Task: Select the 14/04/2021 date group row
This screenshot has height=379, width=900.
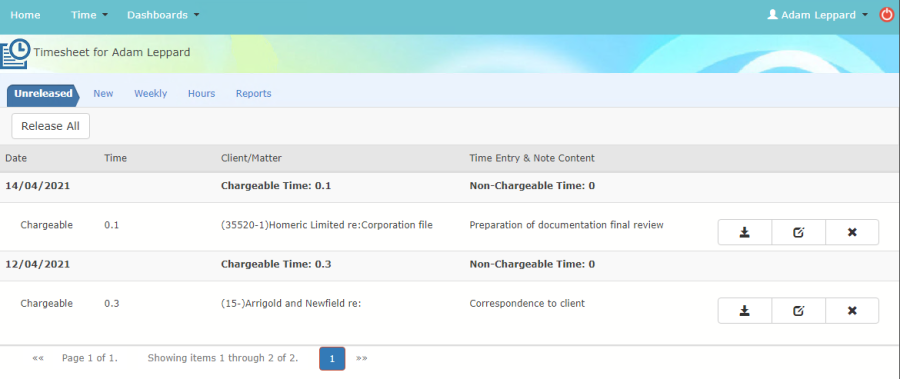Action: point(450,187)
